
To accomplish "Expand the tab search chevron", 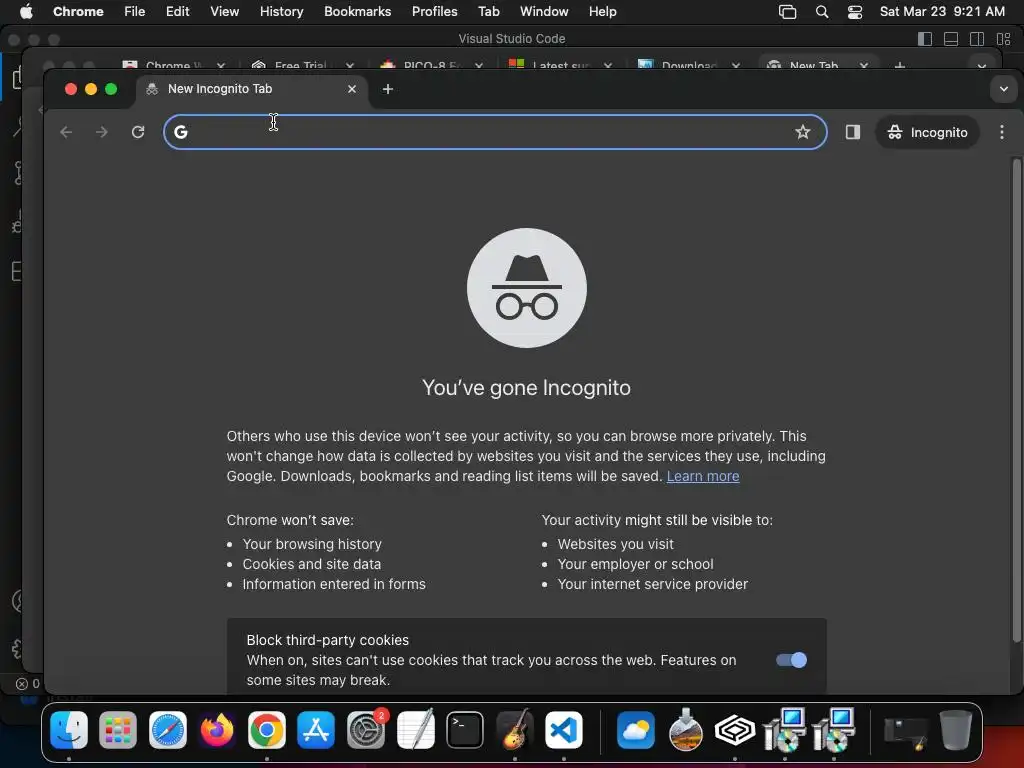I will (x=1004, y=89).
